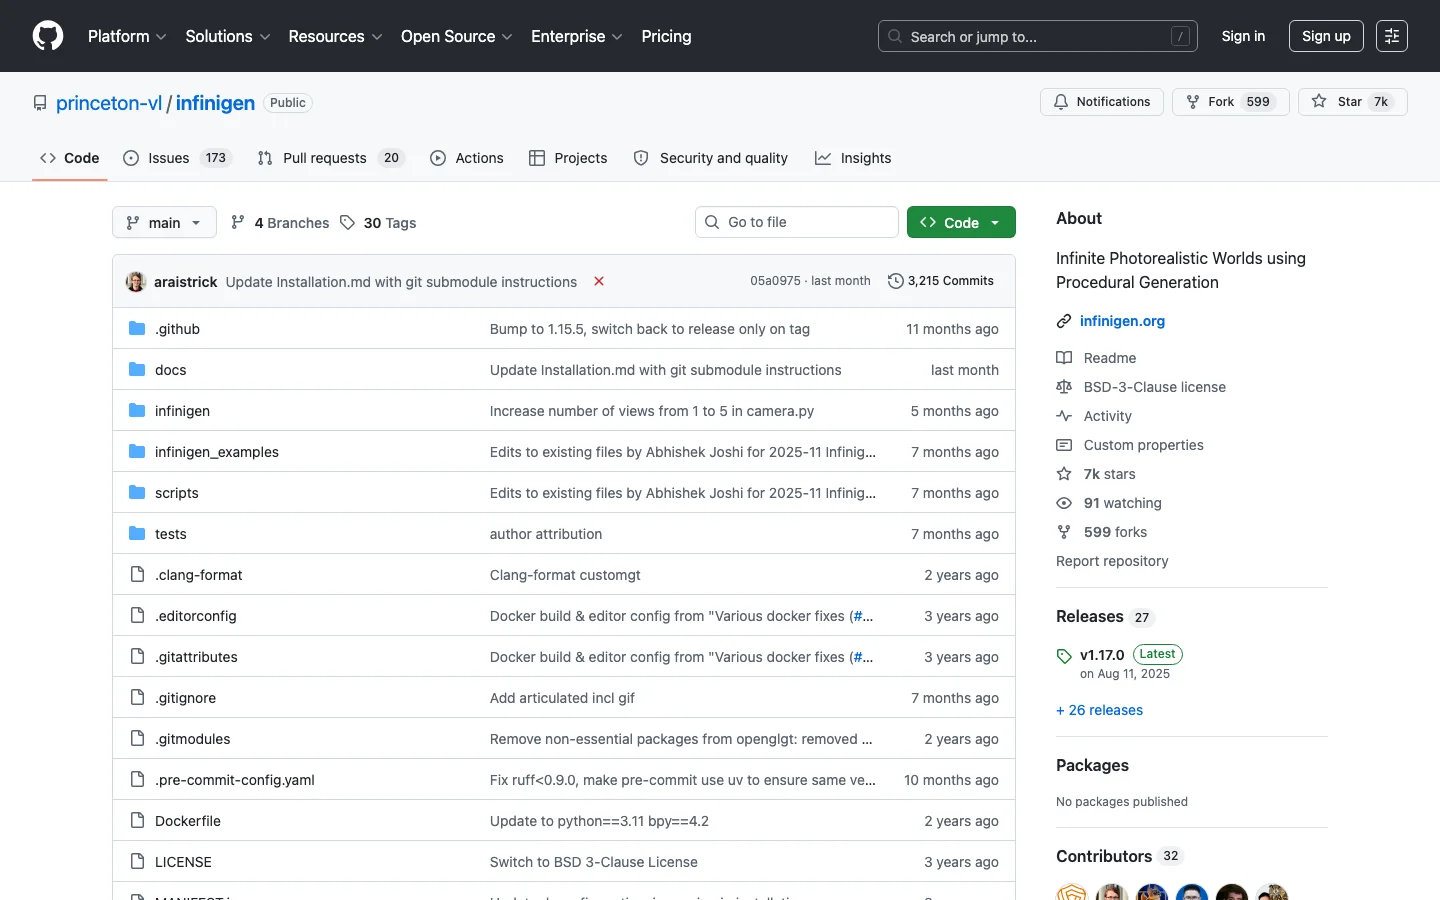
Task: Click the Dockerfile file icon
Action: coord(137,821)
